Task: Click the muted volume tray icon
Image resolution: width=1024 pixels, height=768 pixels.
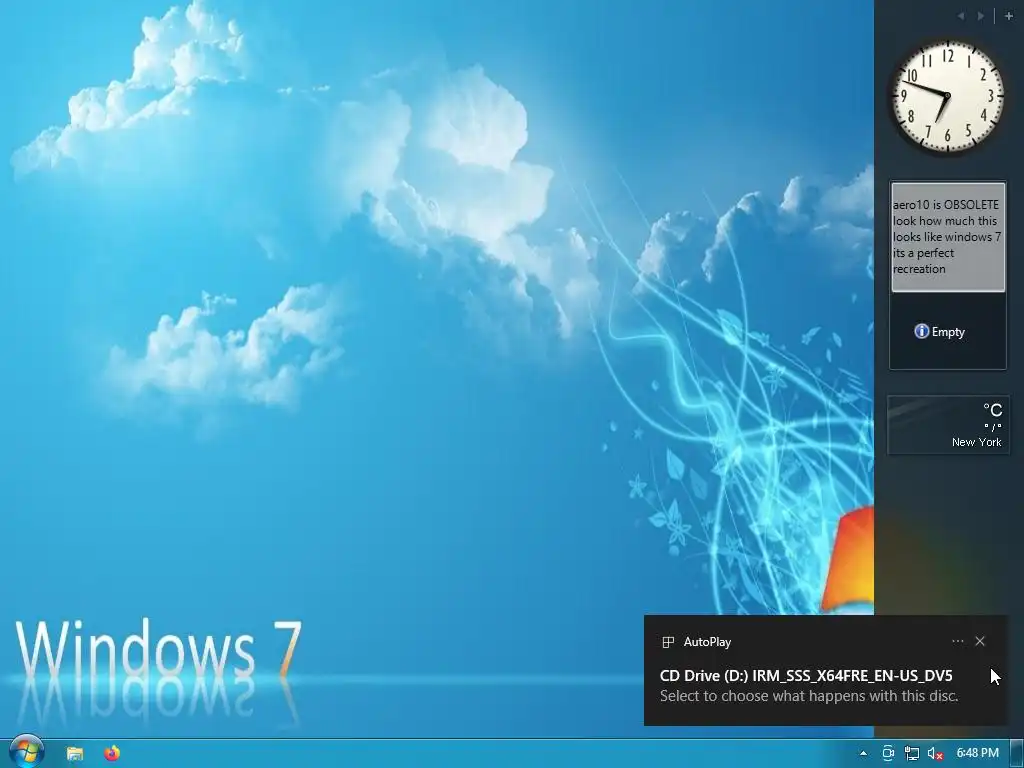Action: coord(935,753)
